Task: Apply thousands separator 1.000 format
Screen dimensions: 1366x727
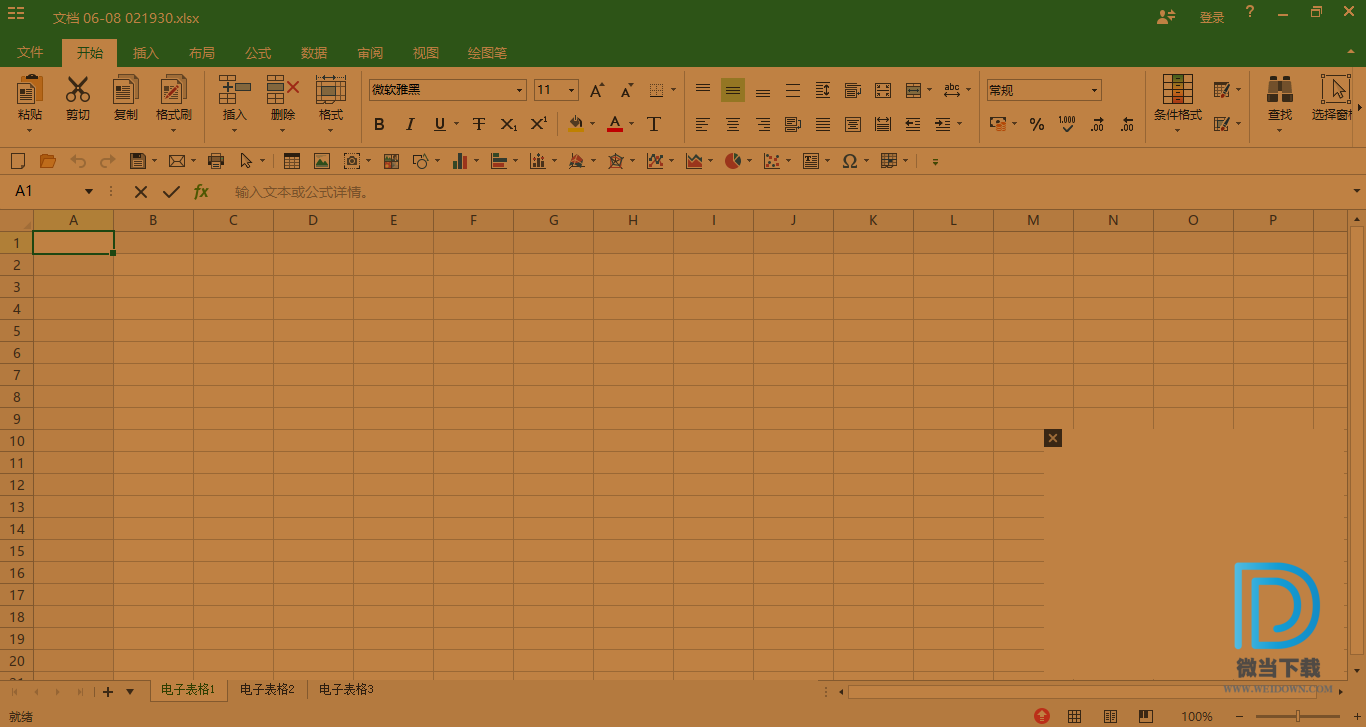Action: [1067, 124]
